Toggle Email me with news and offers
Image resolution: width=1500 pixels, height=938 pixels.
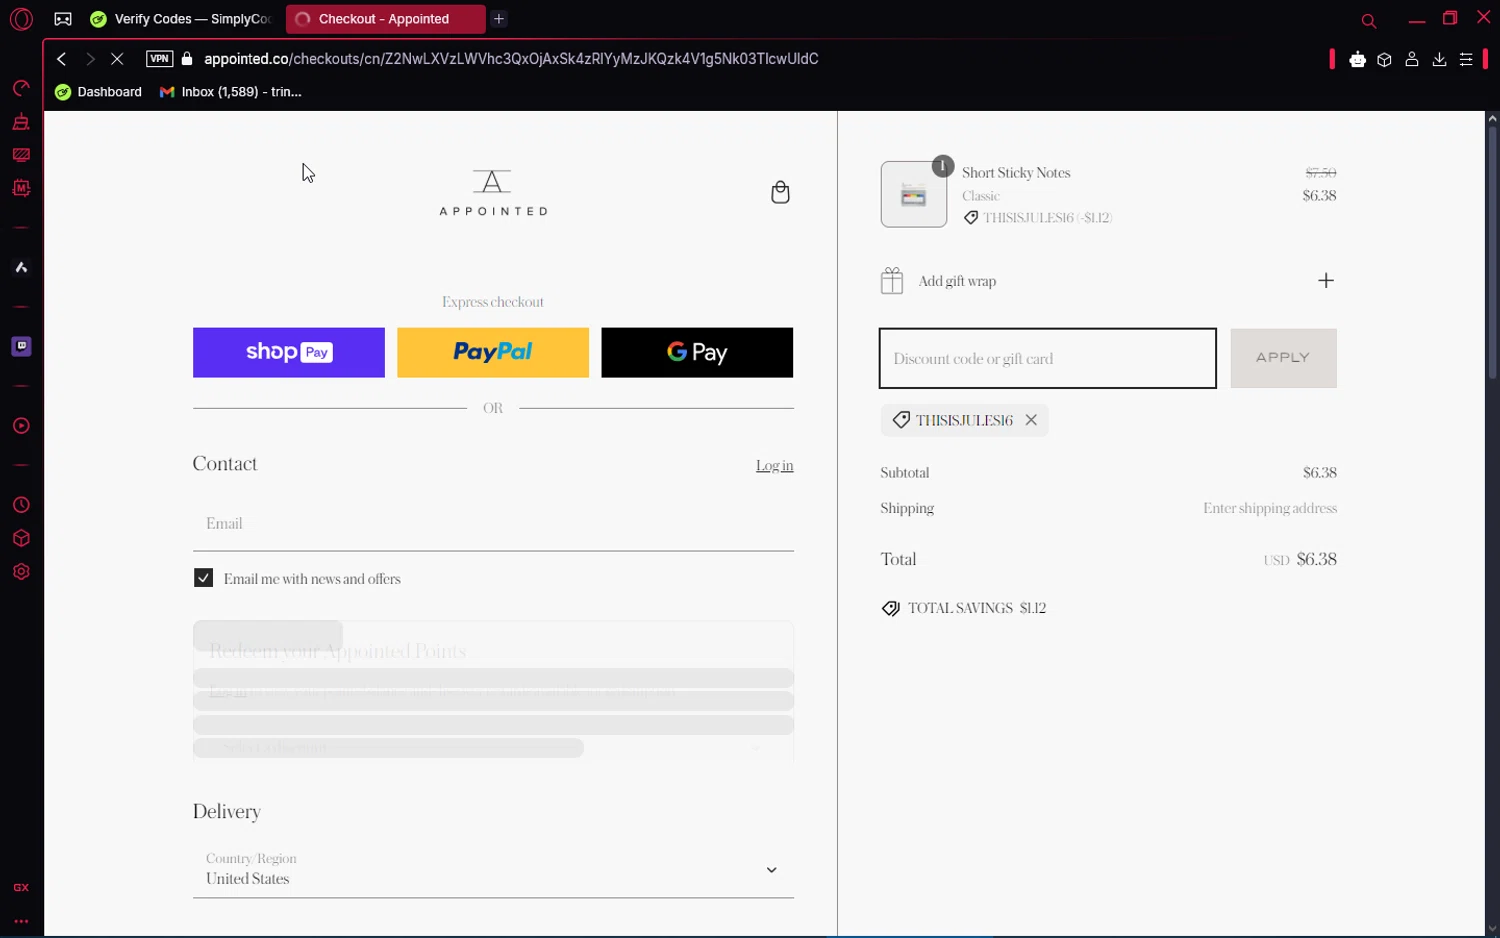(203, 578)
